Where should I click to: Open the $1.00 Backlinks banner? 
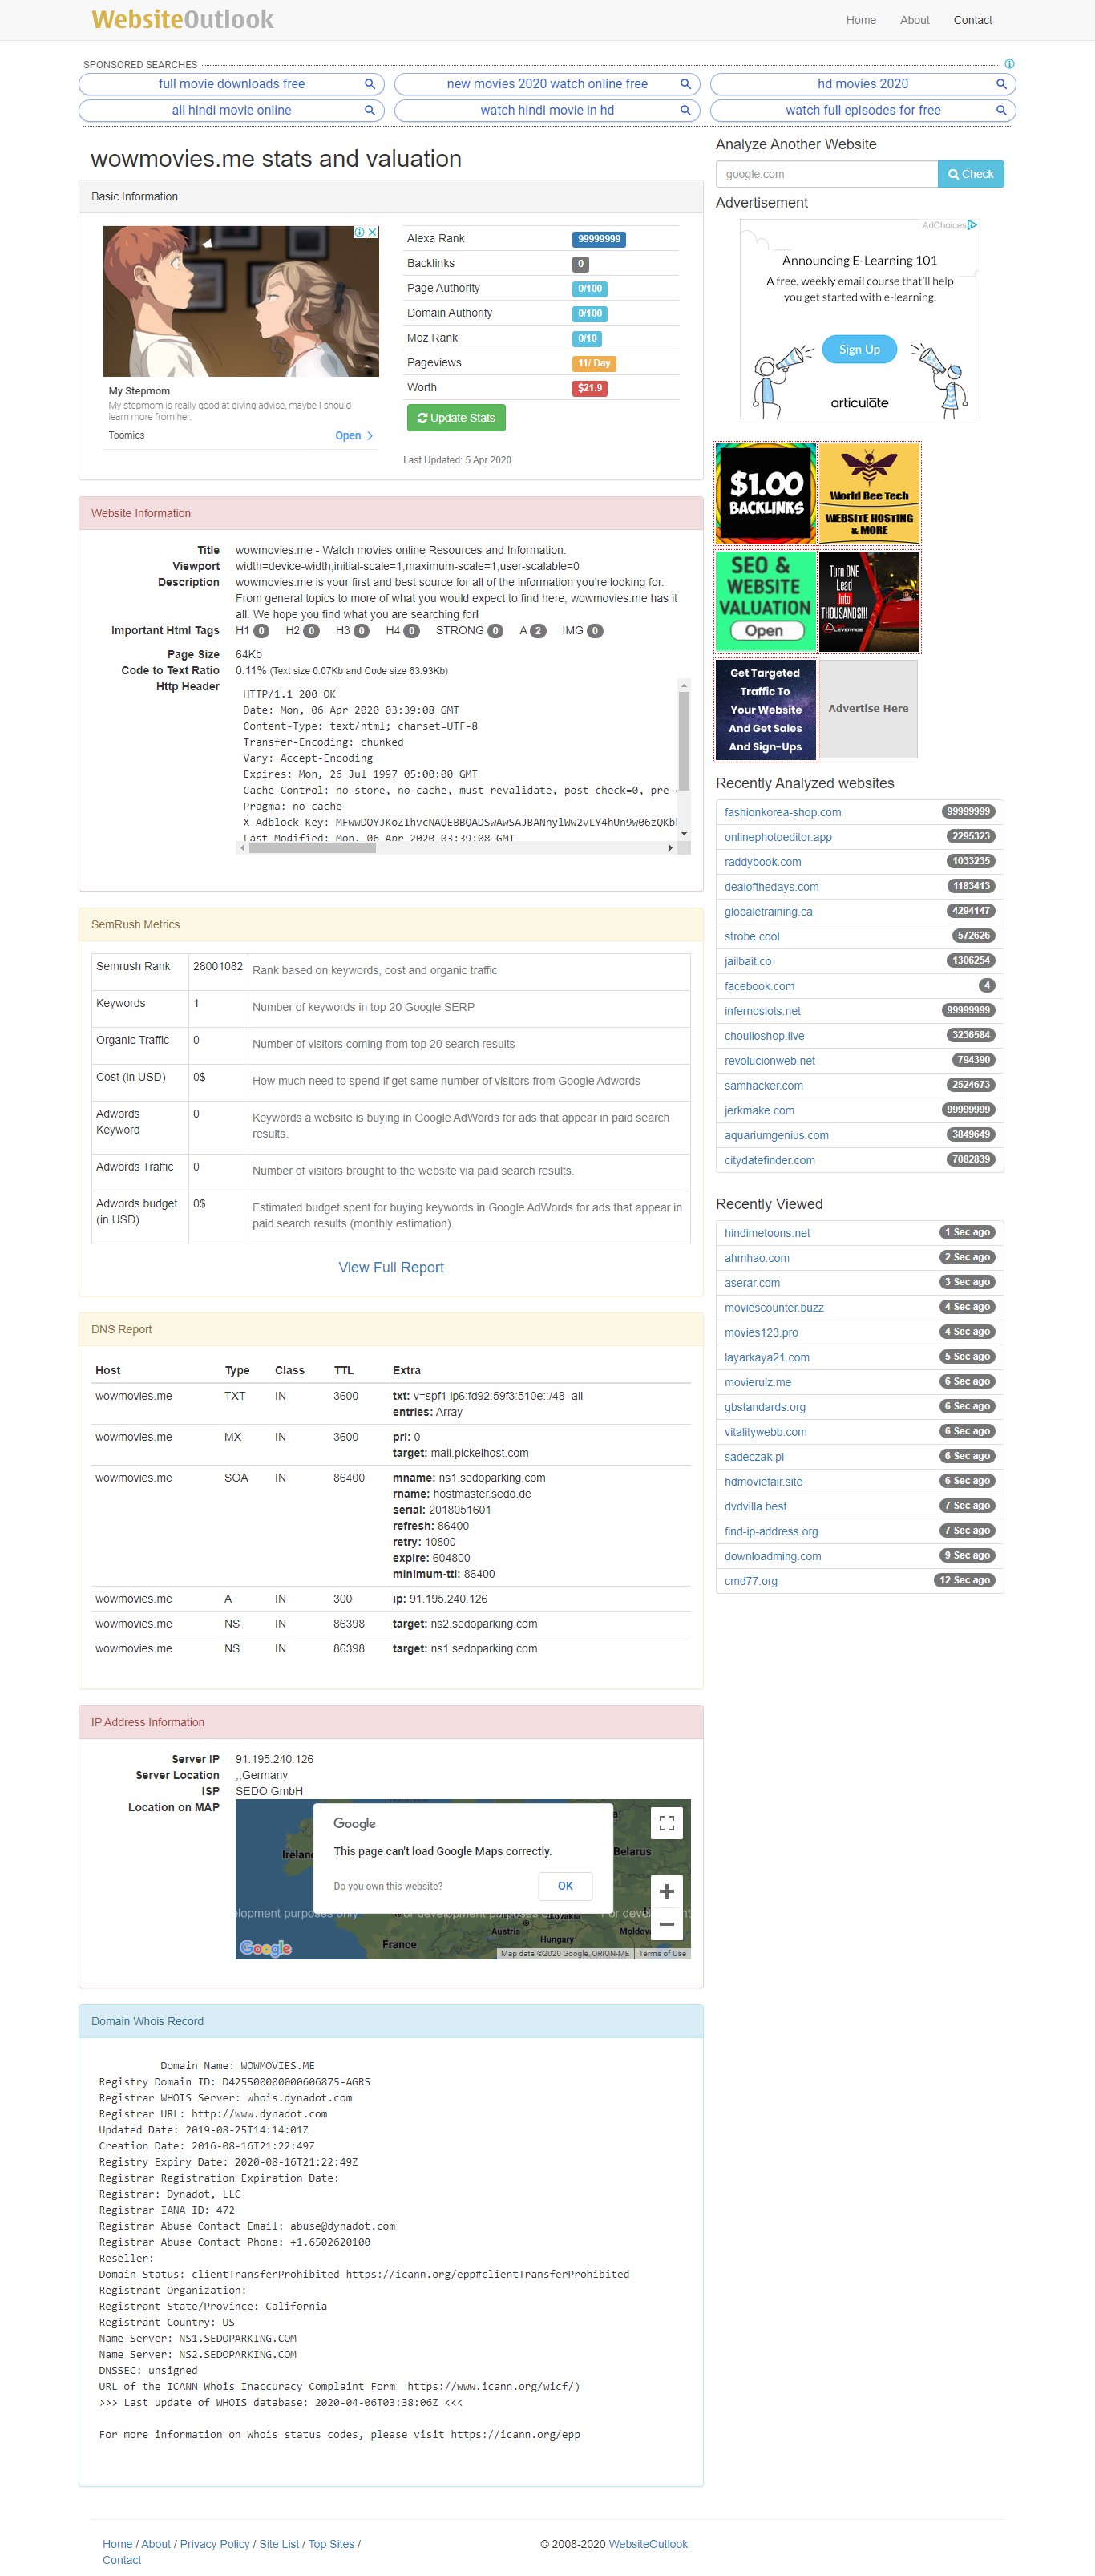[x=766, y=494]
